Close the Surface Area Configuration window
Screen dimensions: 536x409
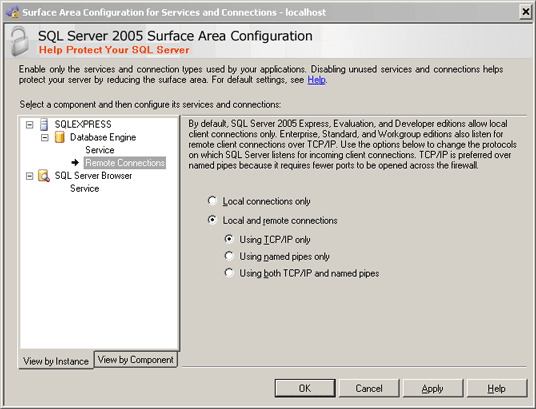coord(526,12)
